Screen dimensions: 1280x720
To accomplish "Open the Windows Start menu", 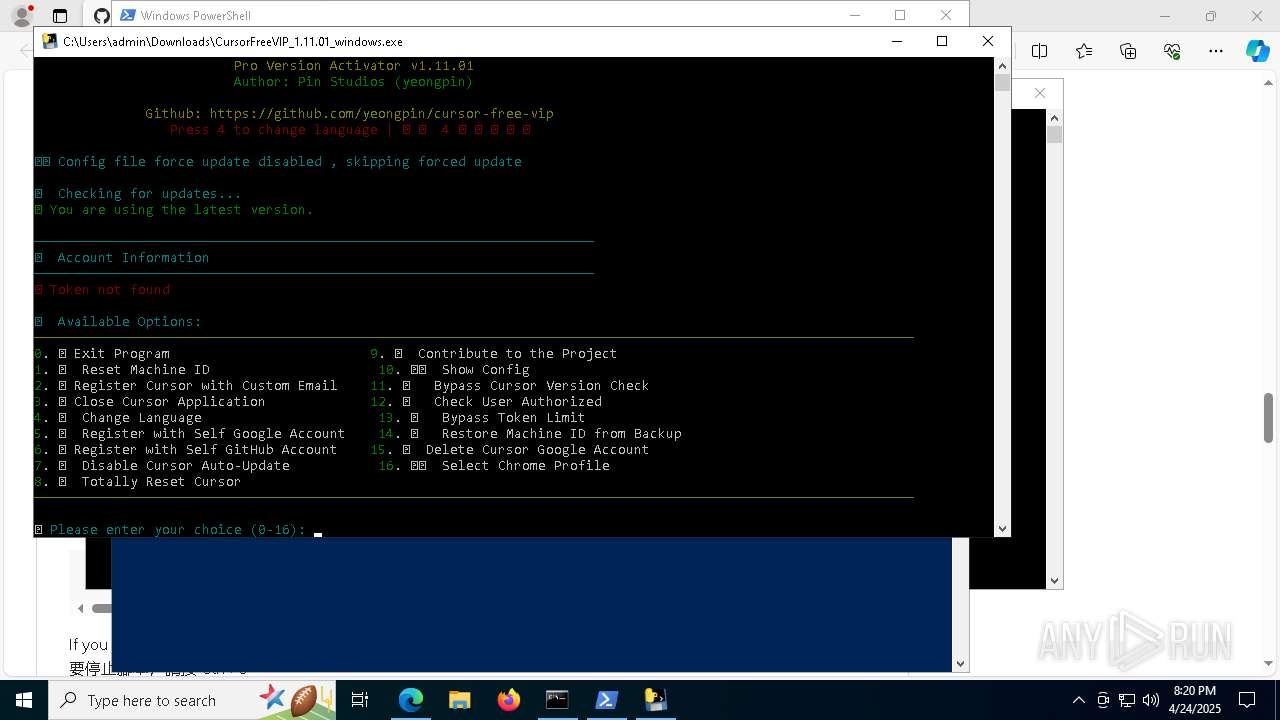I will coord(24,700).
